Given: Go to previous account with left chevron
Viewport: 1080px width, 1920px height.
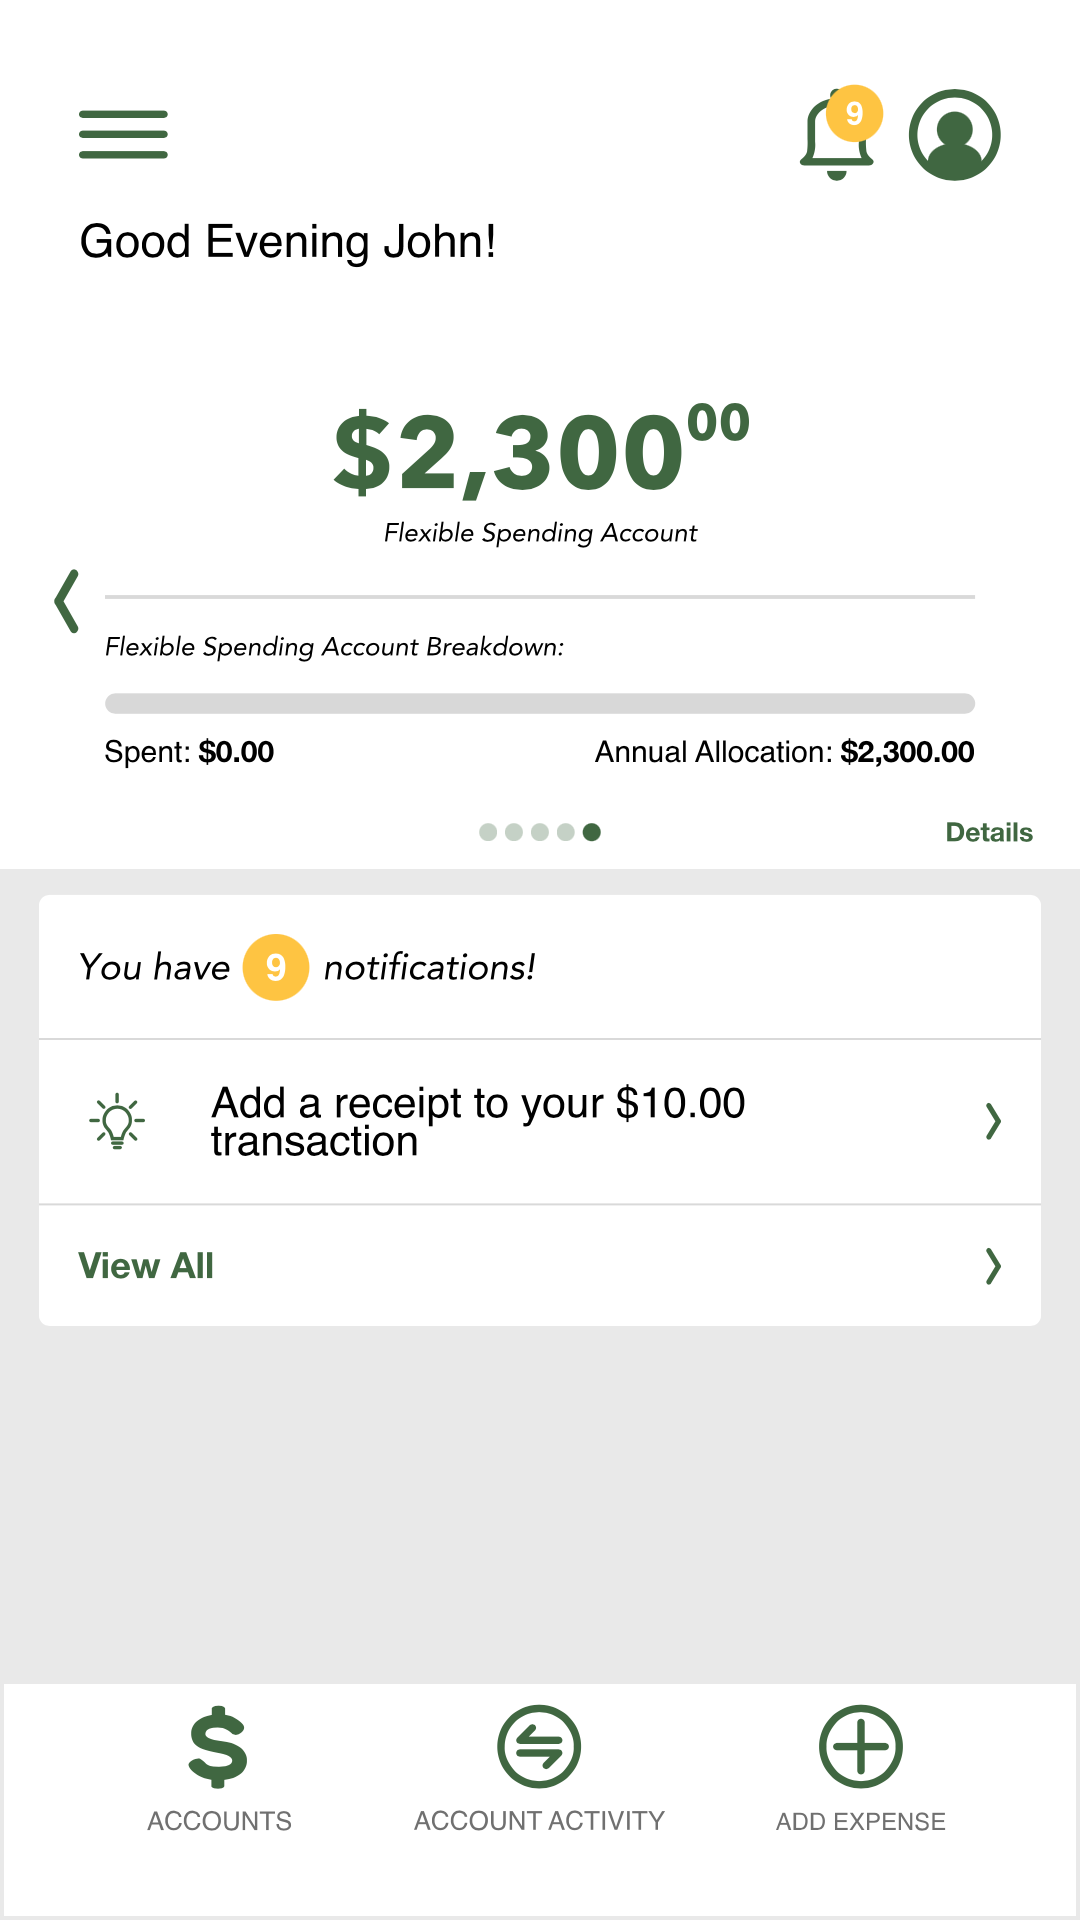Looking at the screenshot, I should click(67, 601).
